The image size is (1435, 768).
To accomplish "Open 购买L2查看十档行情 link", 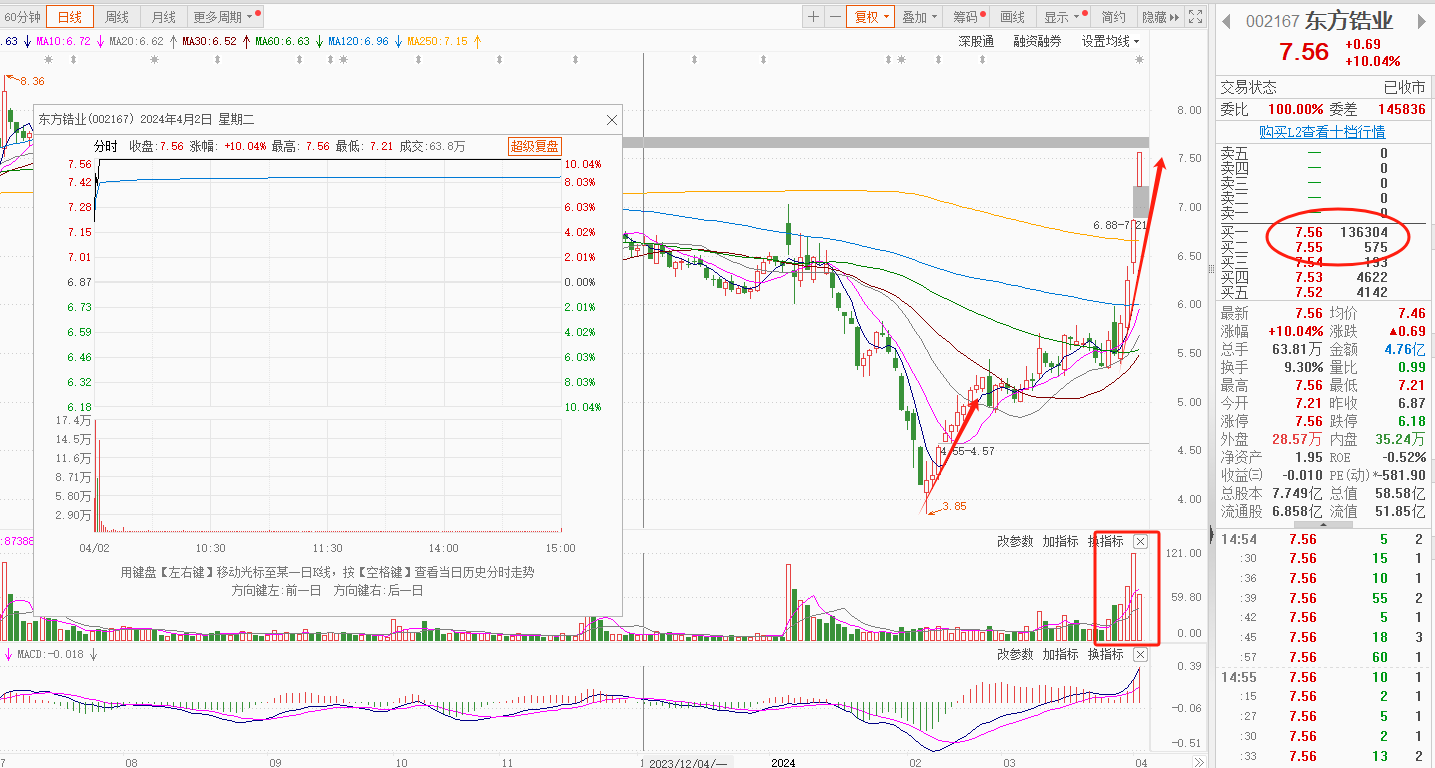I will coord(1322,132).
